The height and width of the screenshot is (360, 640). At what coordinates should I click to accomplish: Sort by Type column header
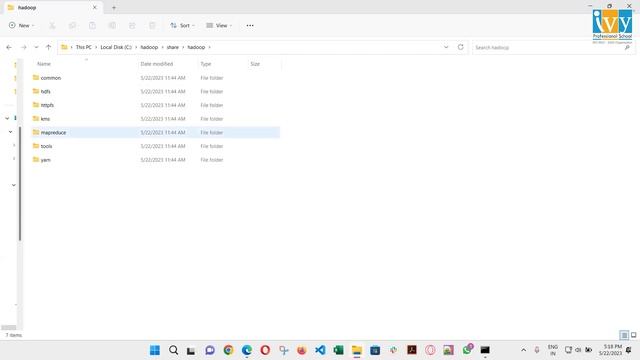click(206, 64)
